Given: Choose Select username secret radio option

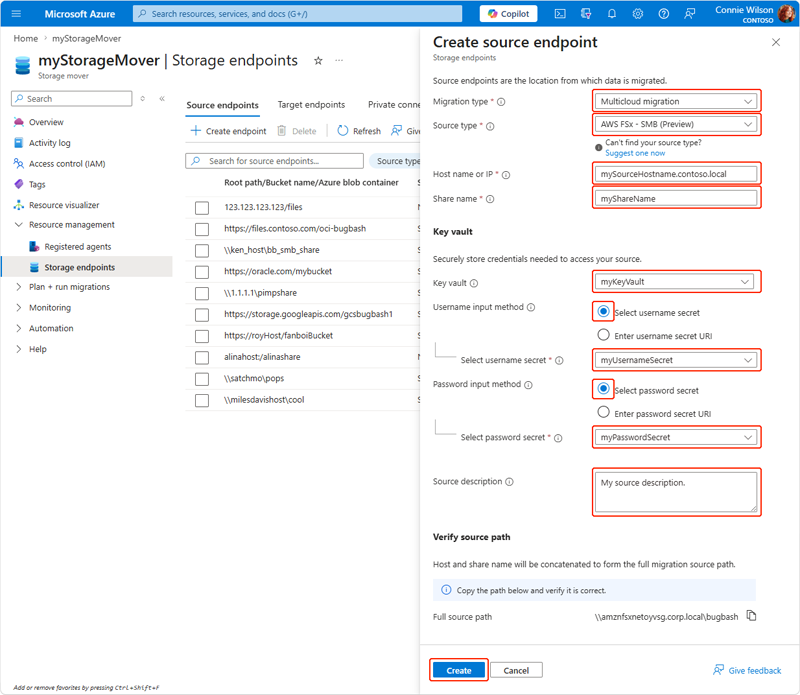Looking at the screenshot, I should (x=604, y=311).
